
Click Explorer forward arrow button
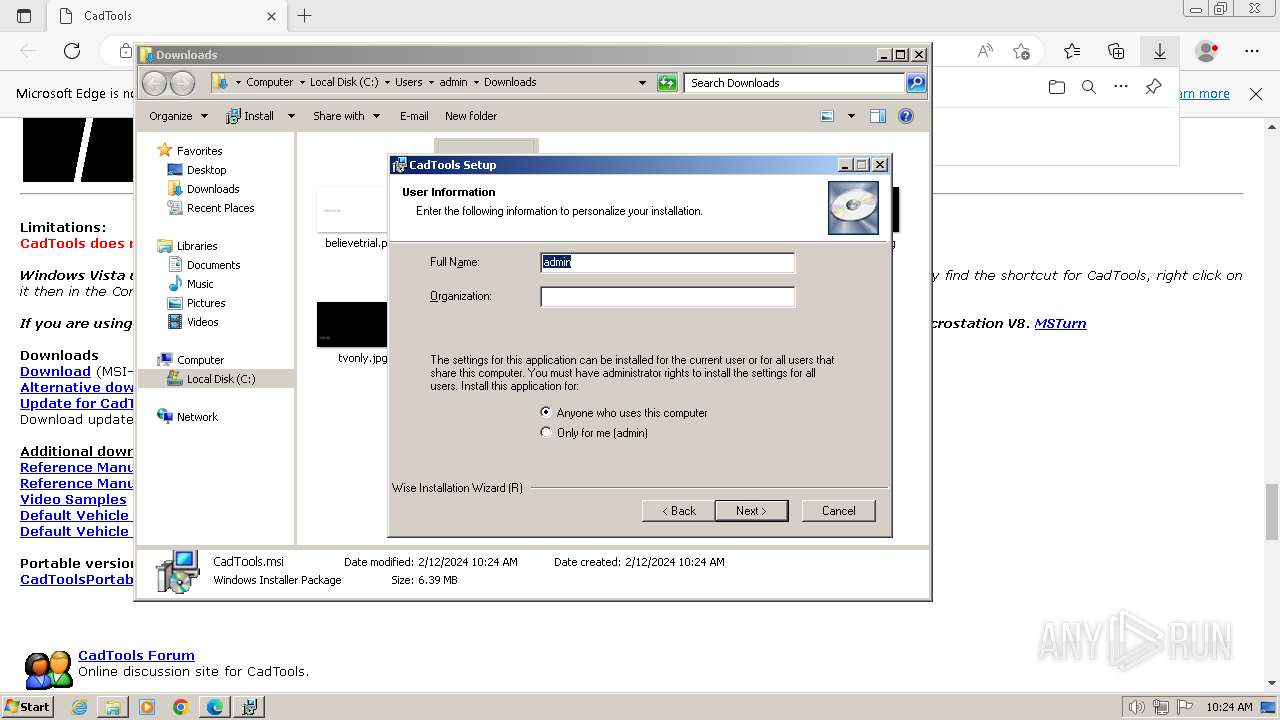[183, 83]
